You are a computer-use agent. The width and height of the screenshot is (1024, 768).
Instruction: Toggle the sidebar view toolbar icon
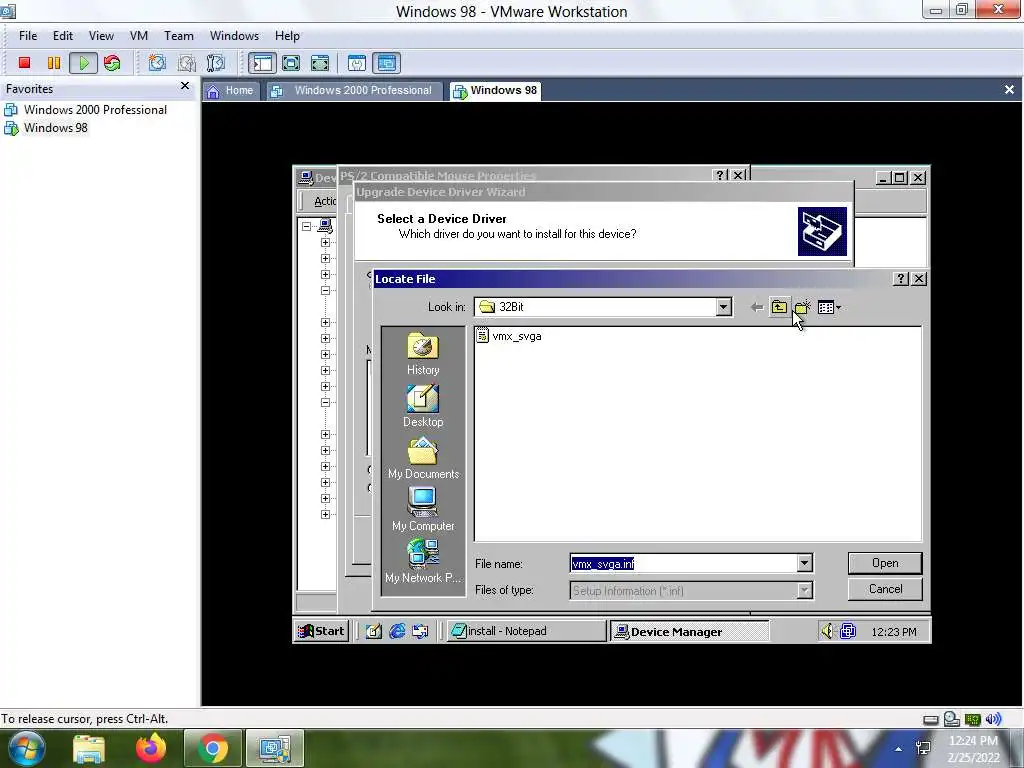[x=262, y=63]
